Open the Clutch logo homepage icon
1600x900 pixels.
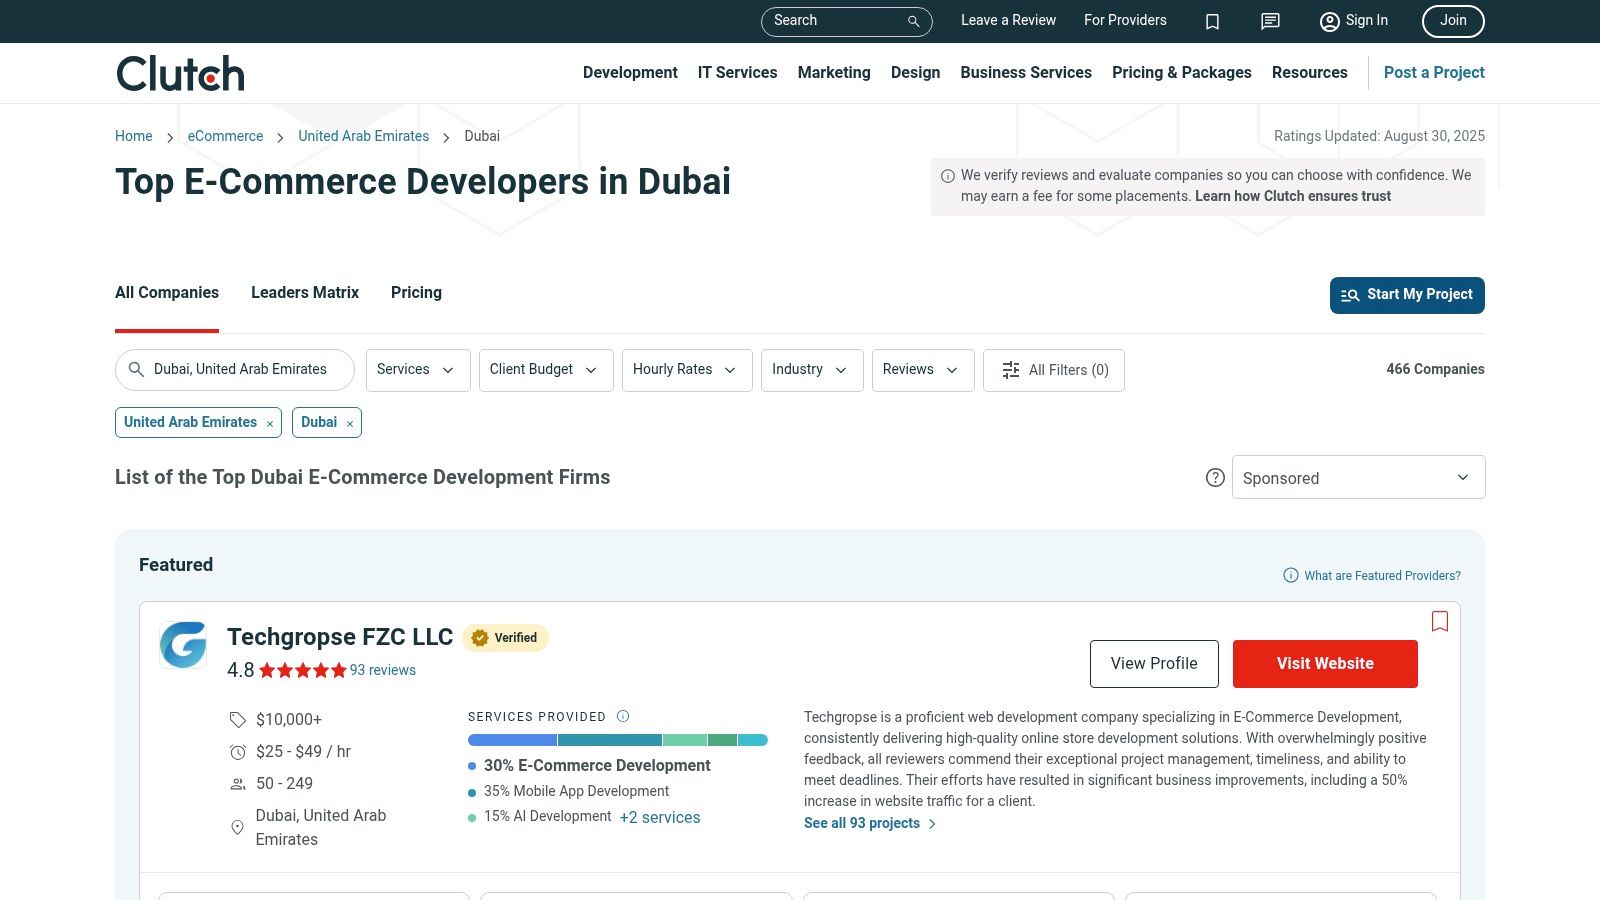[x=180, y=72]
